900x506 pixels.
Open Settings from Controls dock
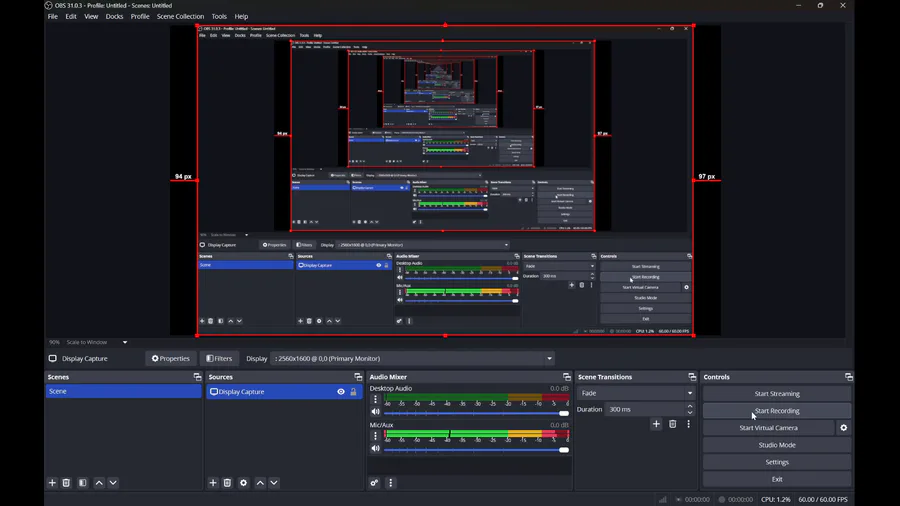tap(777, 462)
